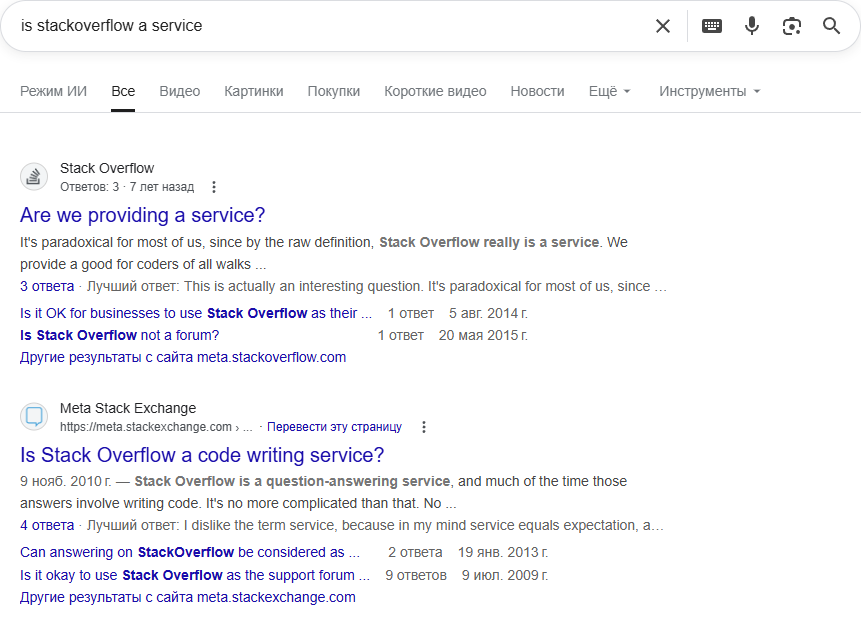
Task: Open options menu for Stack Overflow result
Action: pos(213,187)
